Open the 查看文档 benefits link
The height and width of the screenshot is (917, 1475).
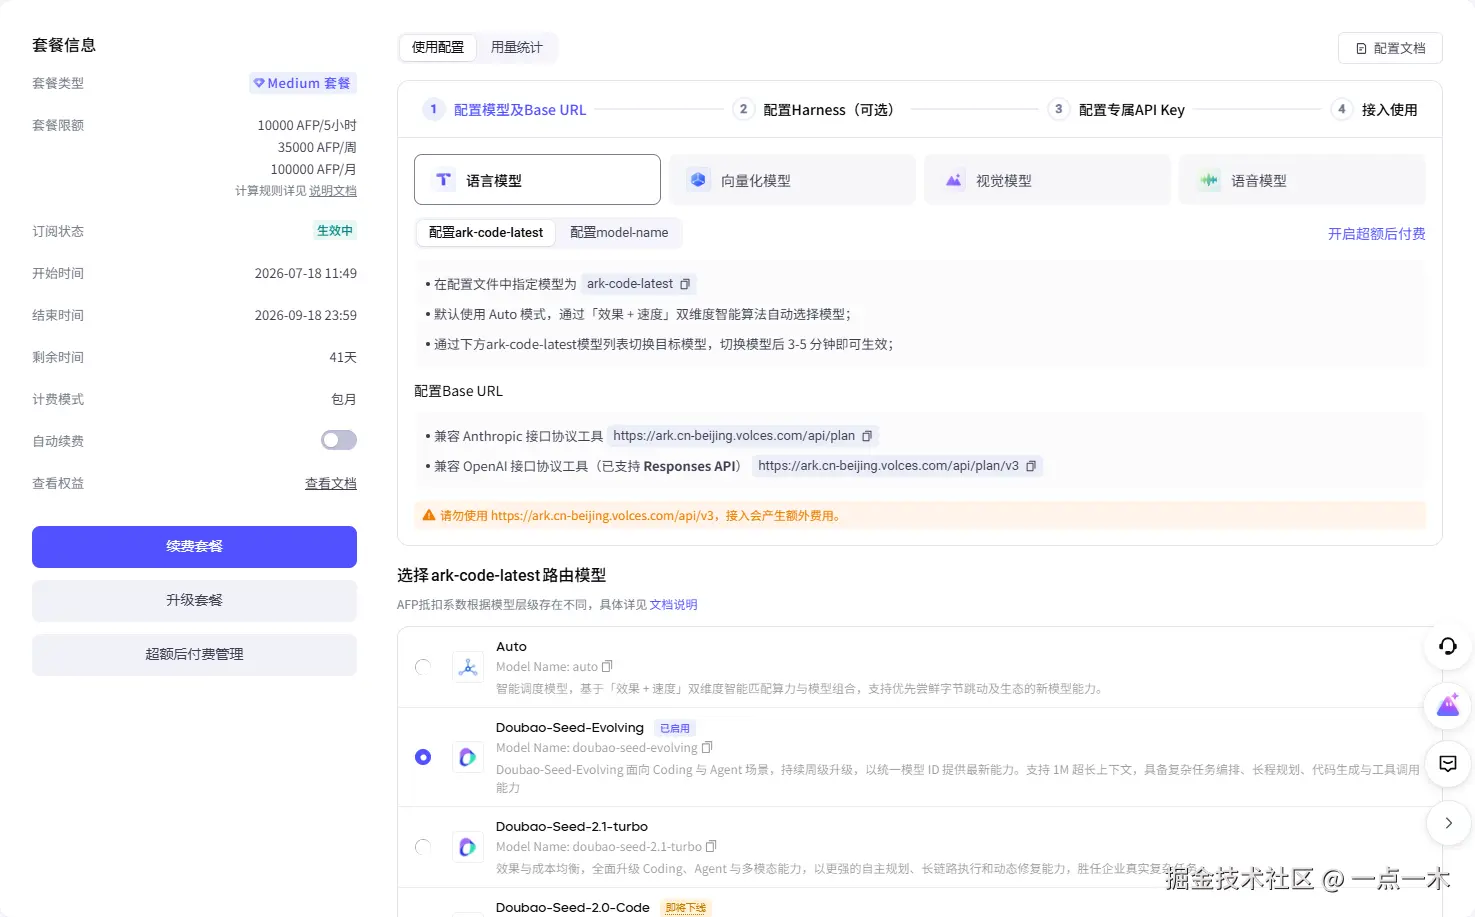click(331, 483)
